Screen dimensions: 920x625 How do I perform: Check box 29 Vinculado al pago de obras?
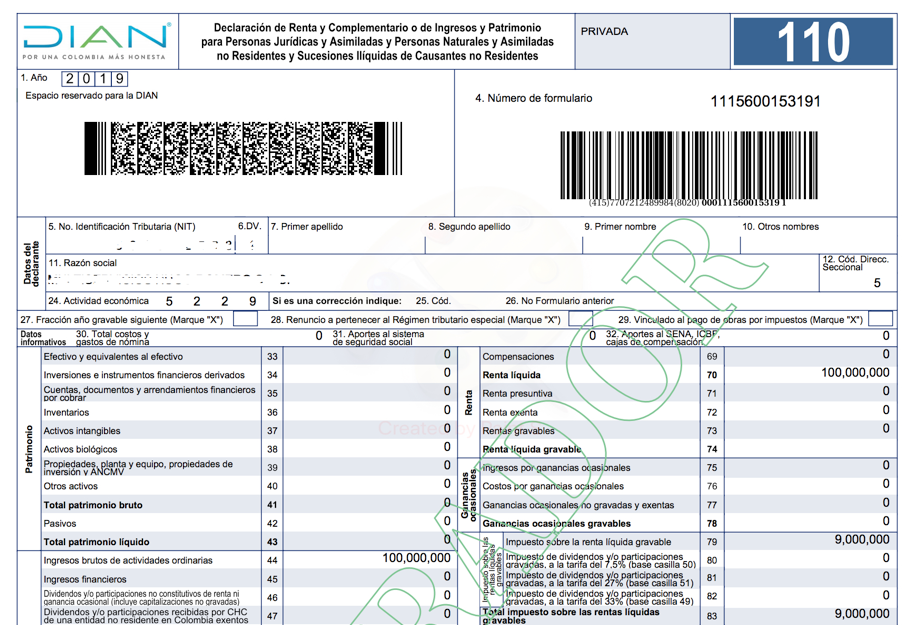pos(880,319)
